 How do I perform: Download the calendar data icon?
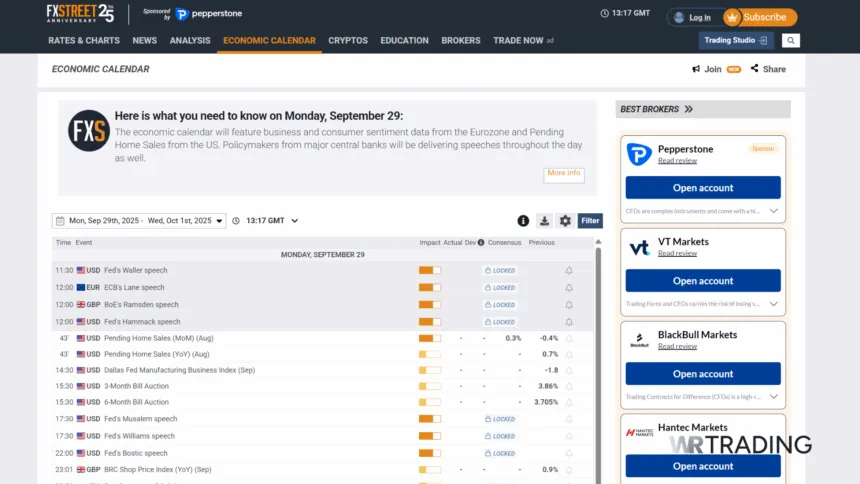(544, 221)
